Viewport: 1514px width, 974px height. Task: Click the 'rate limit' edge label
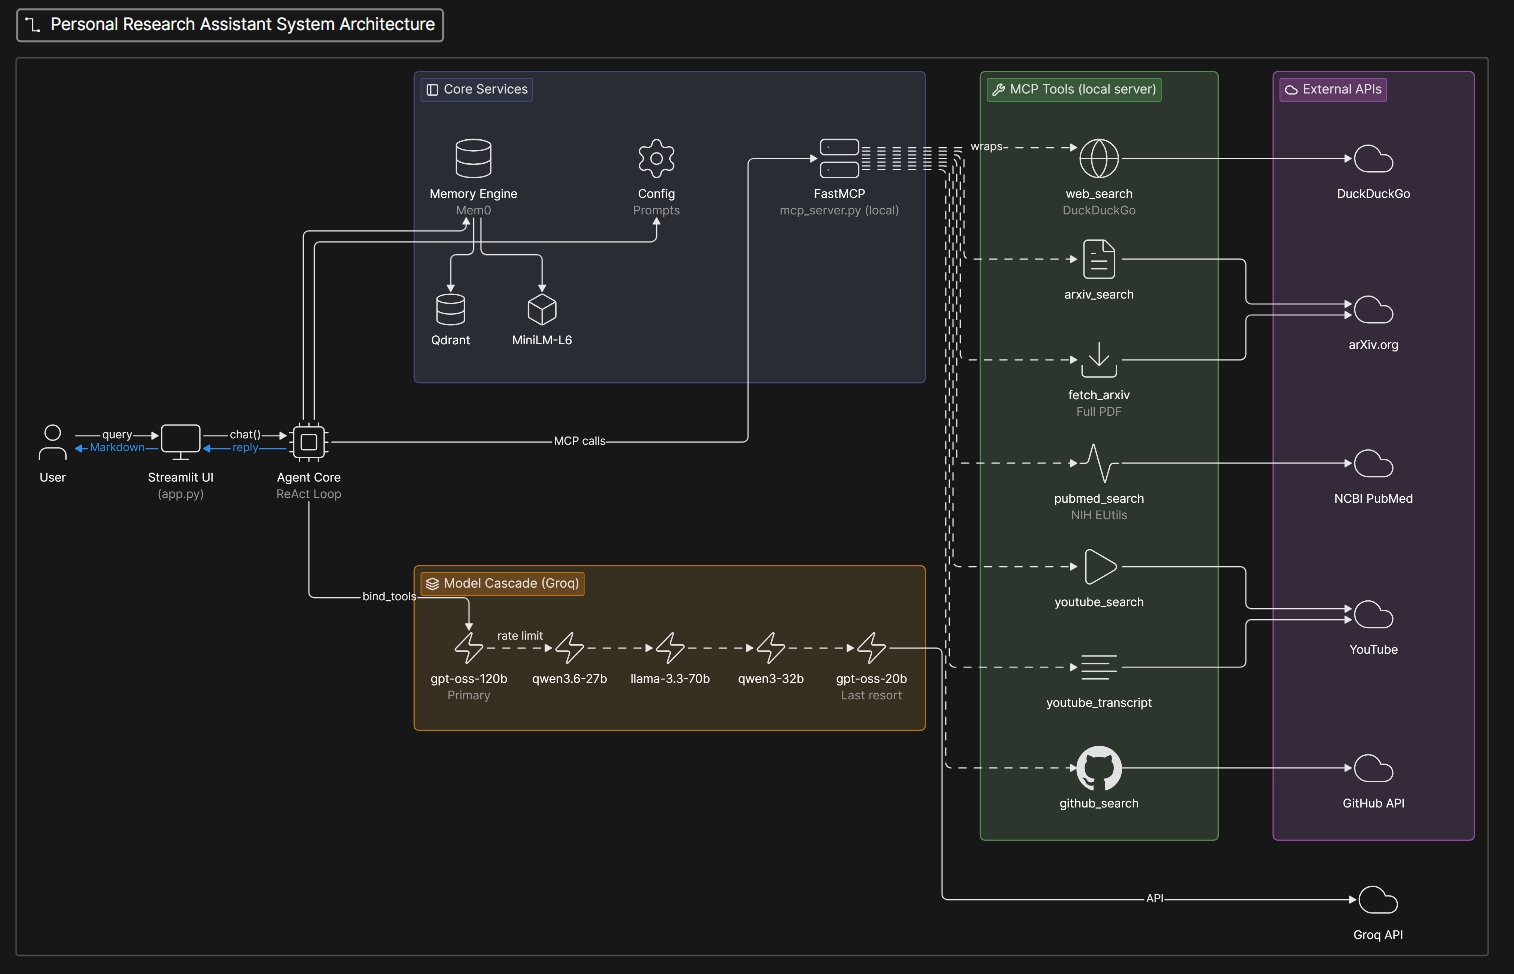[520, 636]
